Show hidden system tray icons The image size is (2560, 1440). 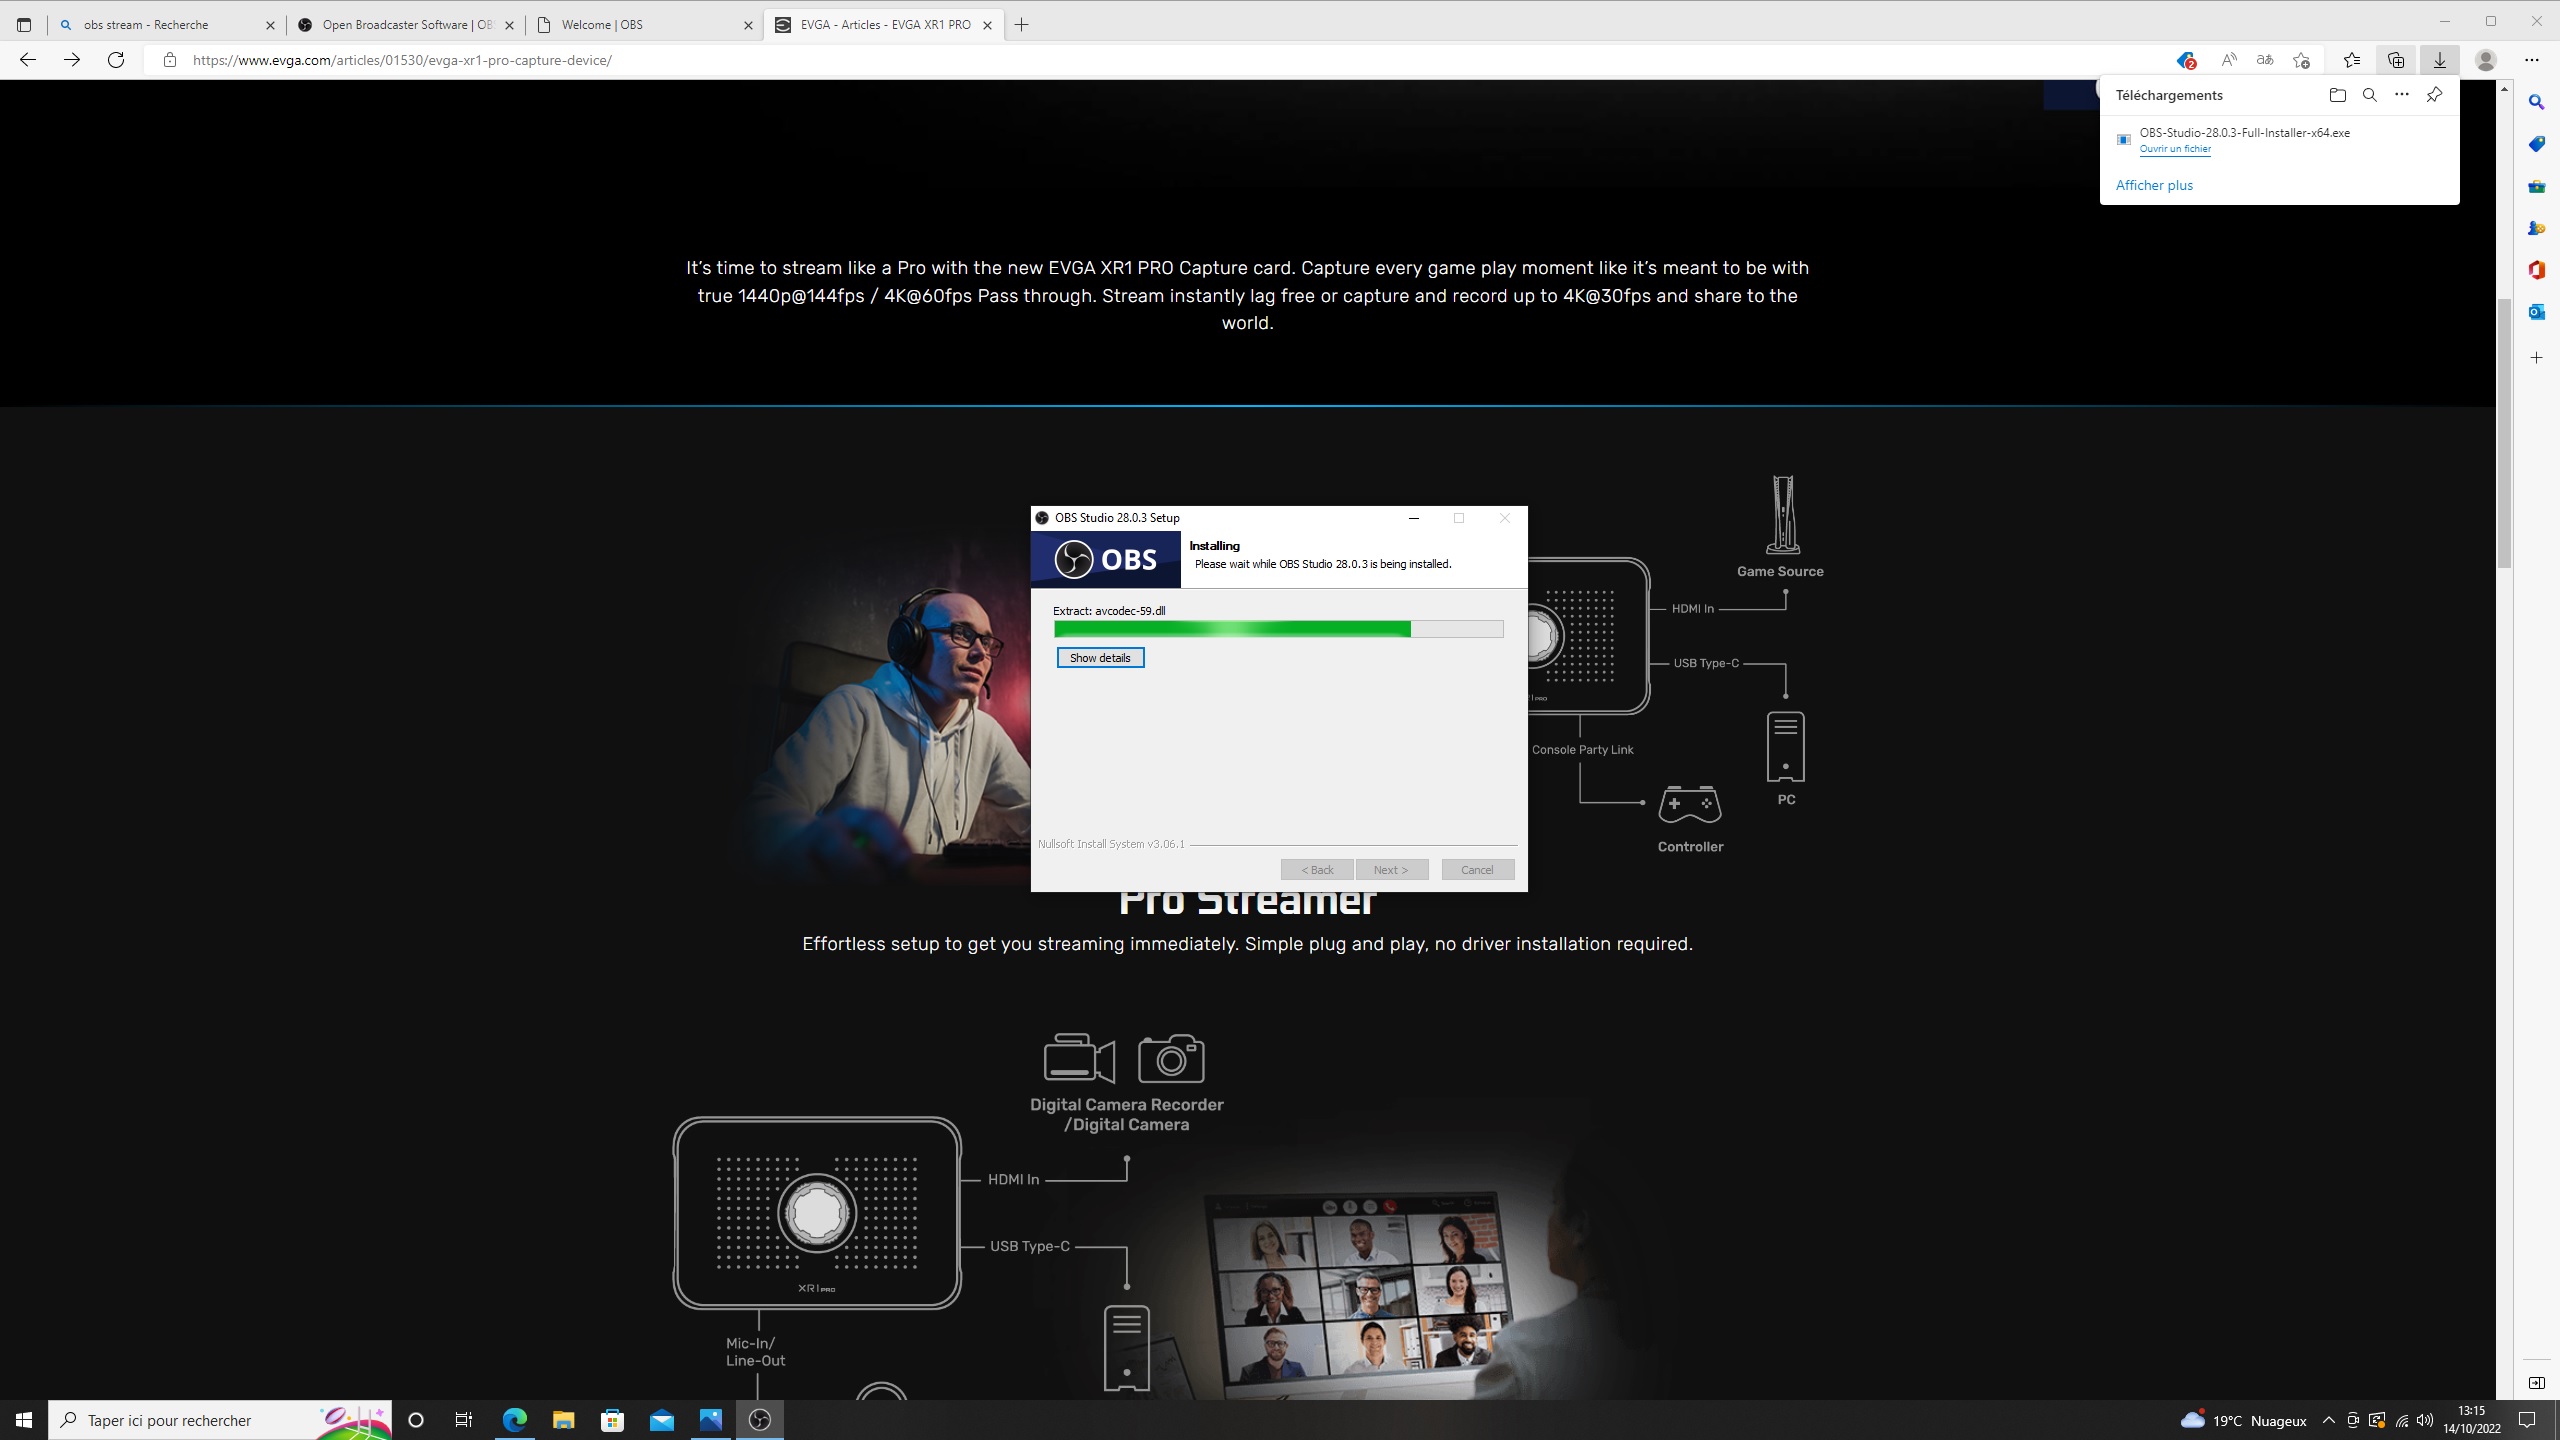coord(2328,1420)
